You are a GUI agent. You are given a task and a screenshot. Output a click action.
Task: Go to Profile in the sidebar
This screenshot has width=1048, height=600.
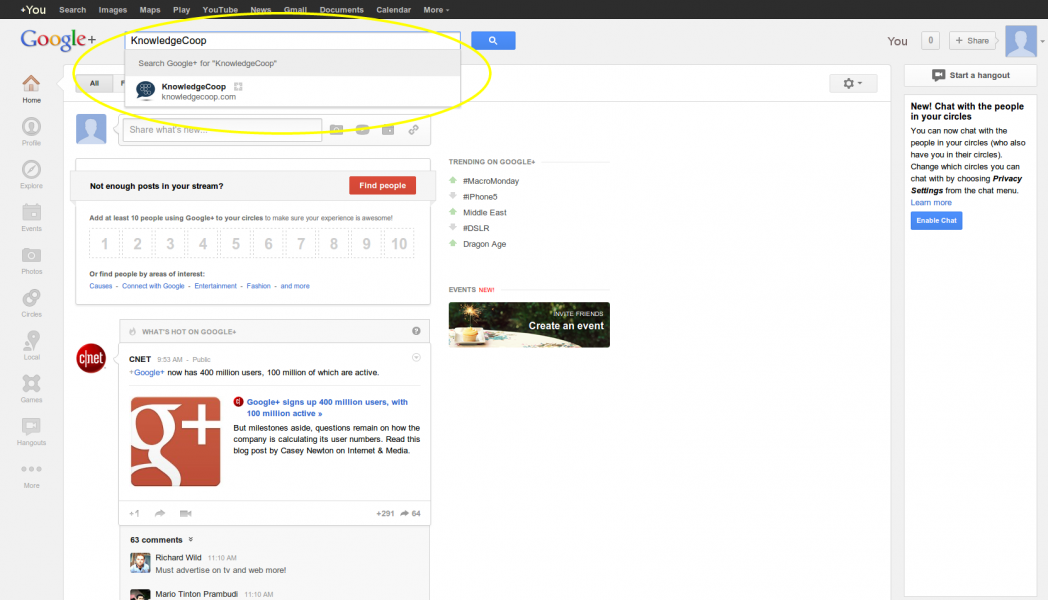[x=31, y=128]
